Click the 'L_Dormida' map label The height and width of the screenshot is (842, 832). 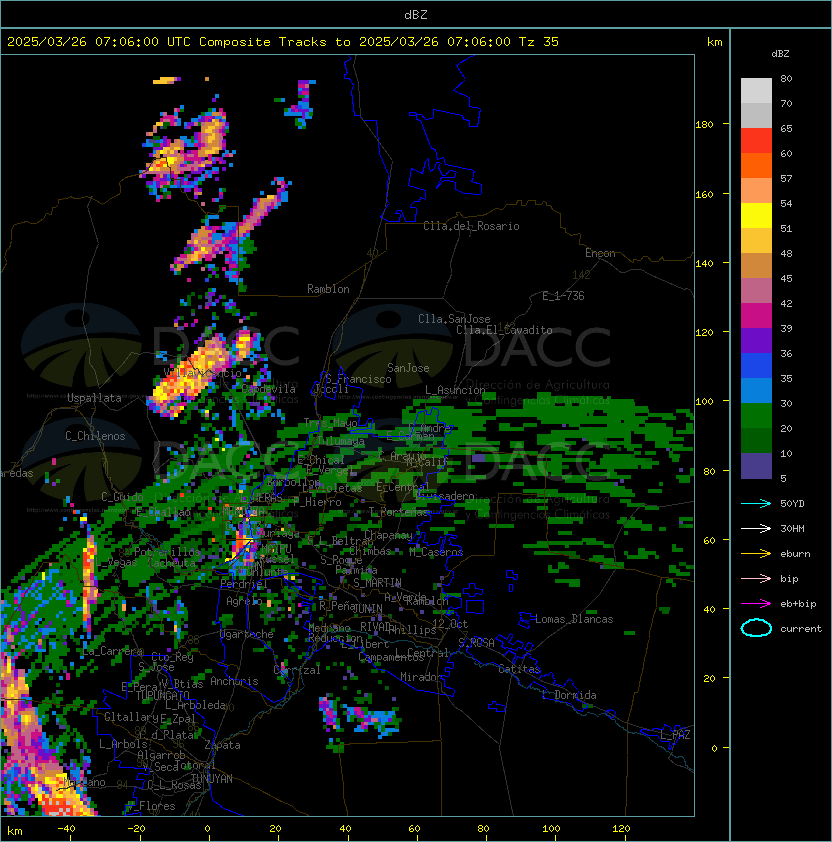coord(569,695)
